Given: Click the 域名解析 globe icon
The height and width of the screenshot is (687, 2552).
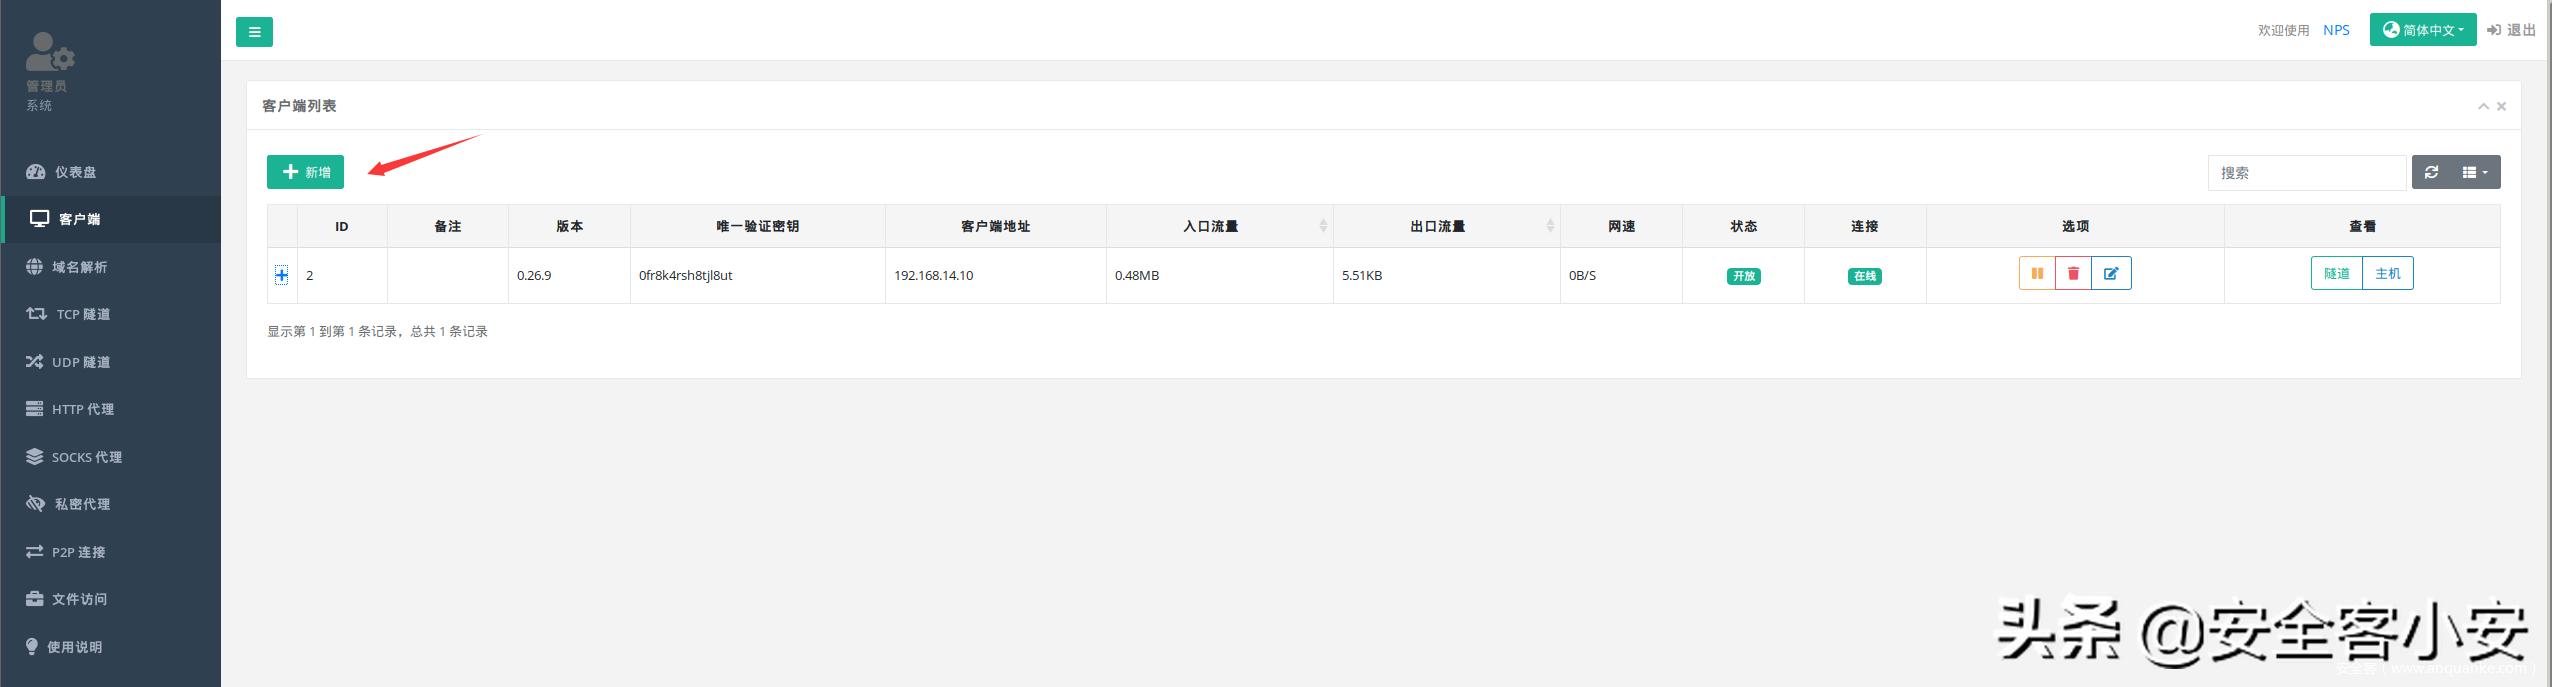Looking at the screenshot, I should [34, 267].
